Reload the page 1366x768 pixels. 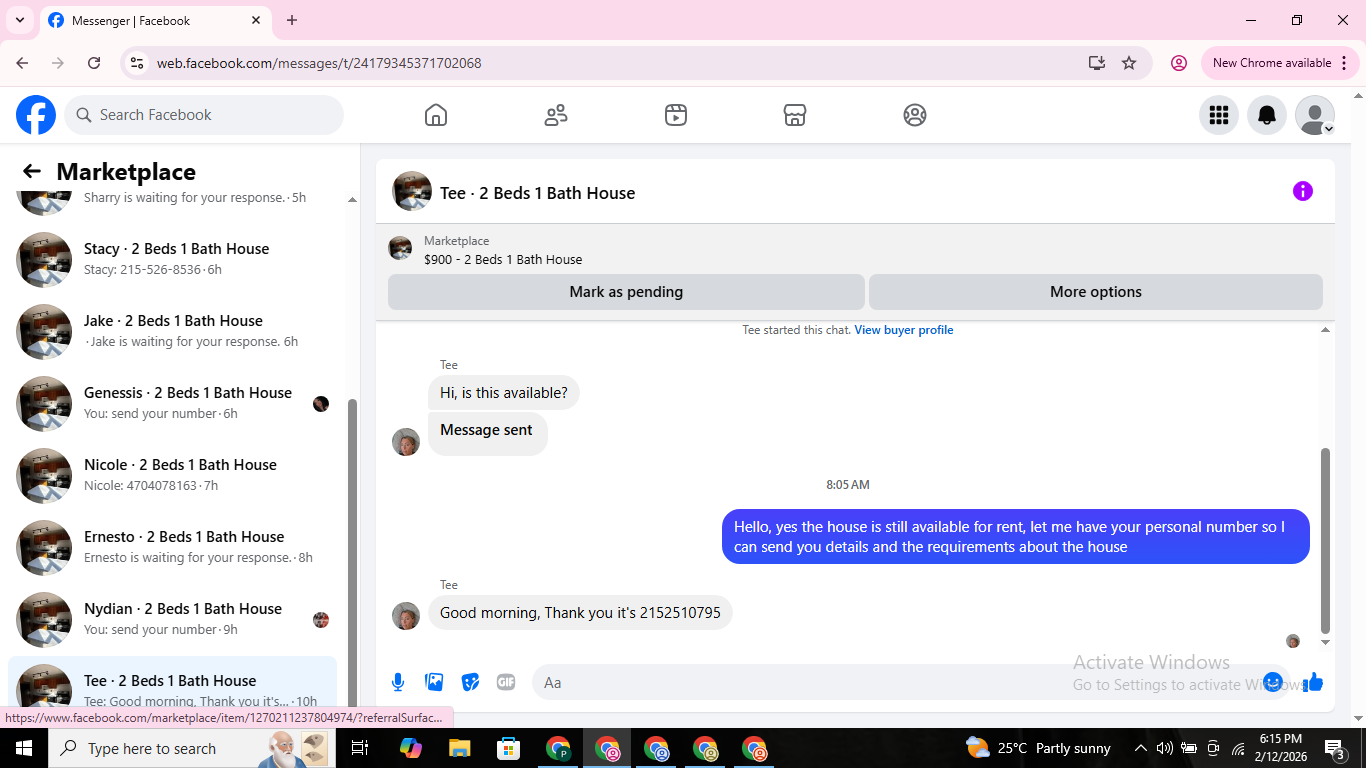[x=94, y=63]
